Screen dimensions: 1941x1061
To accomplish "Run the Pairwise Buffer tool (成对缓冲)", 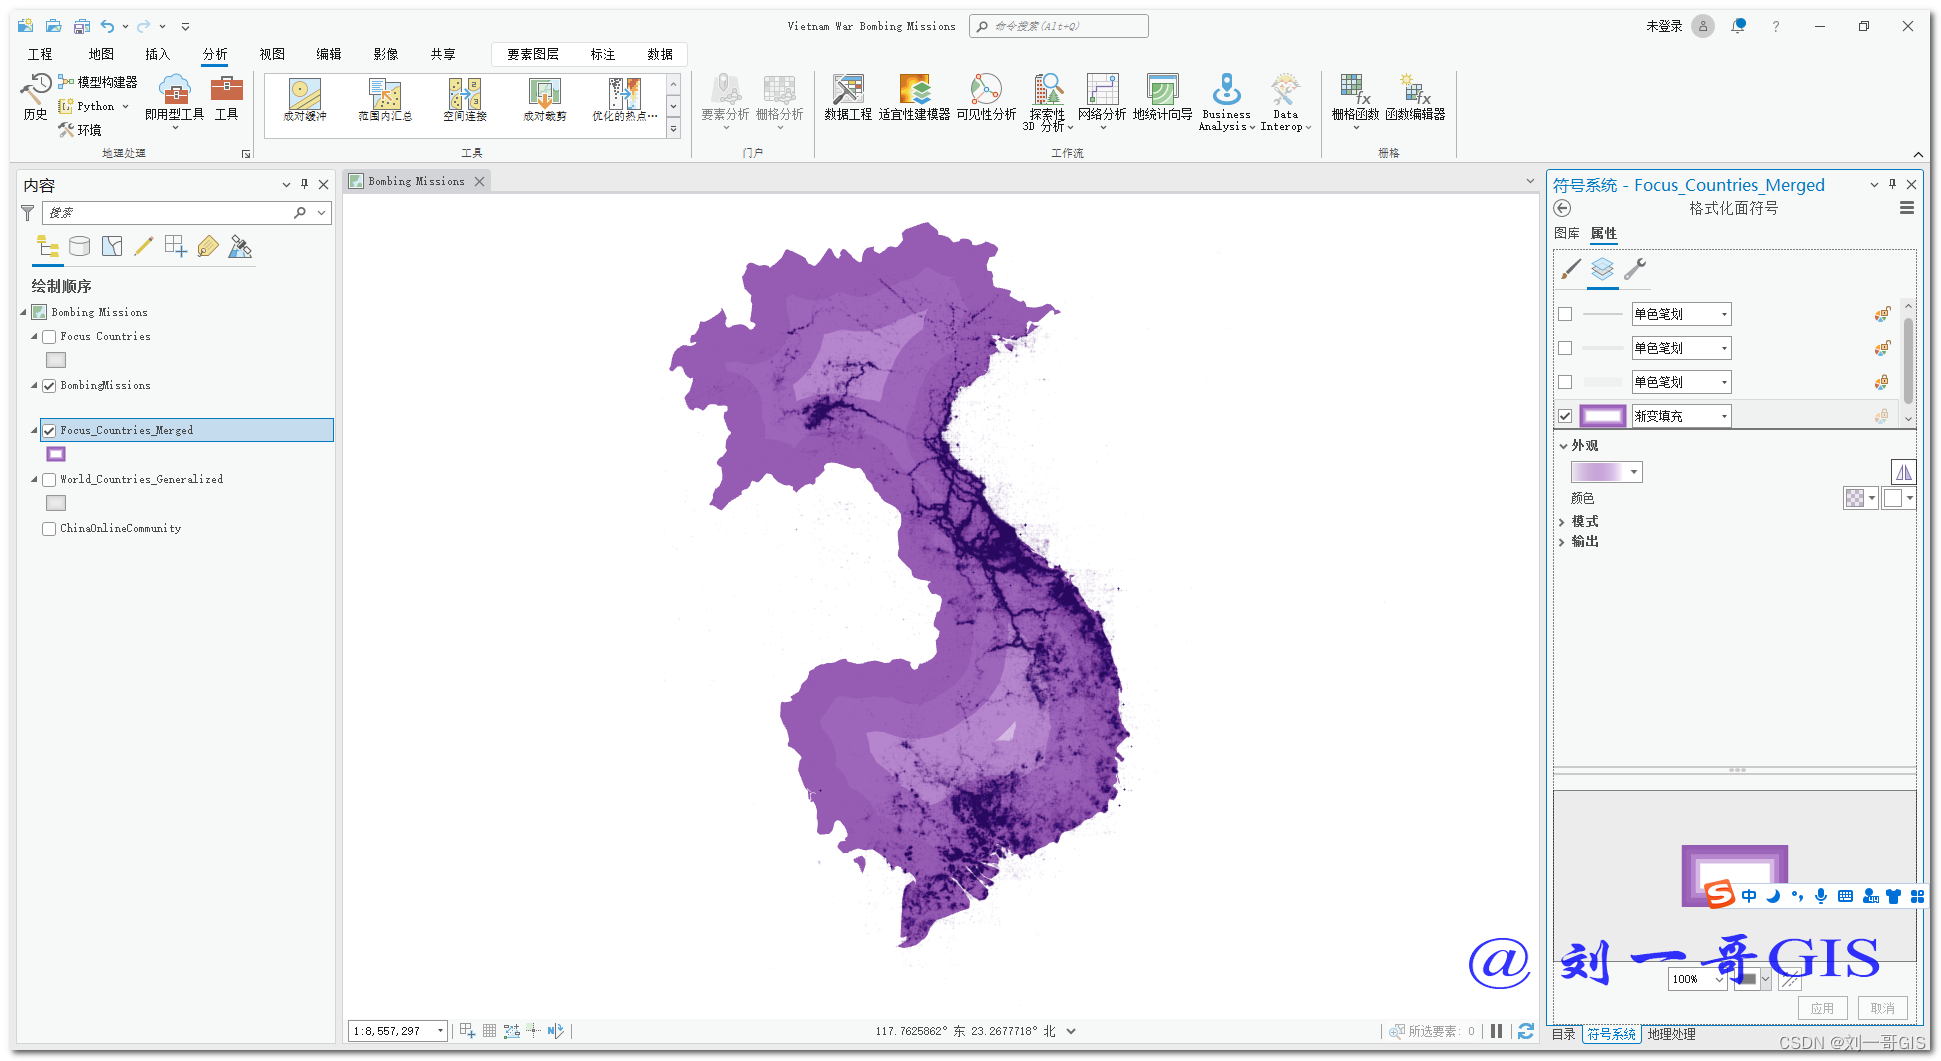I will click(x=305, y=100).
